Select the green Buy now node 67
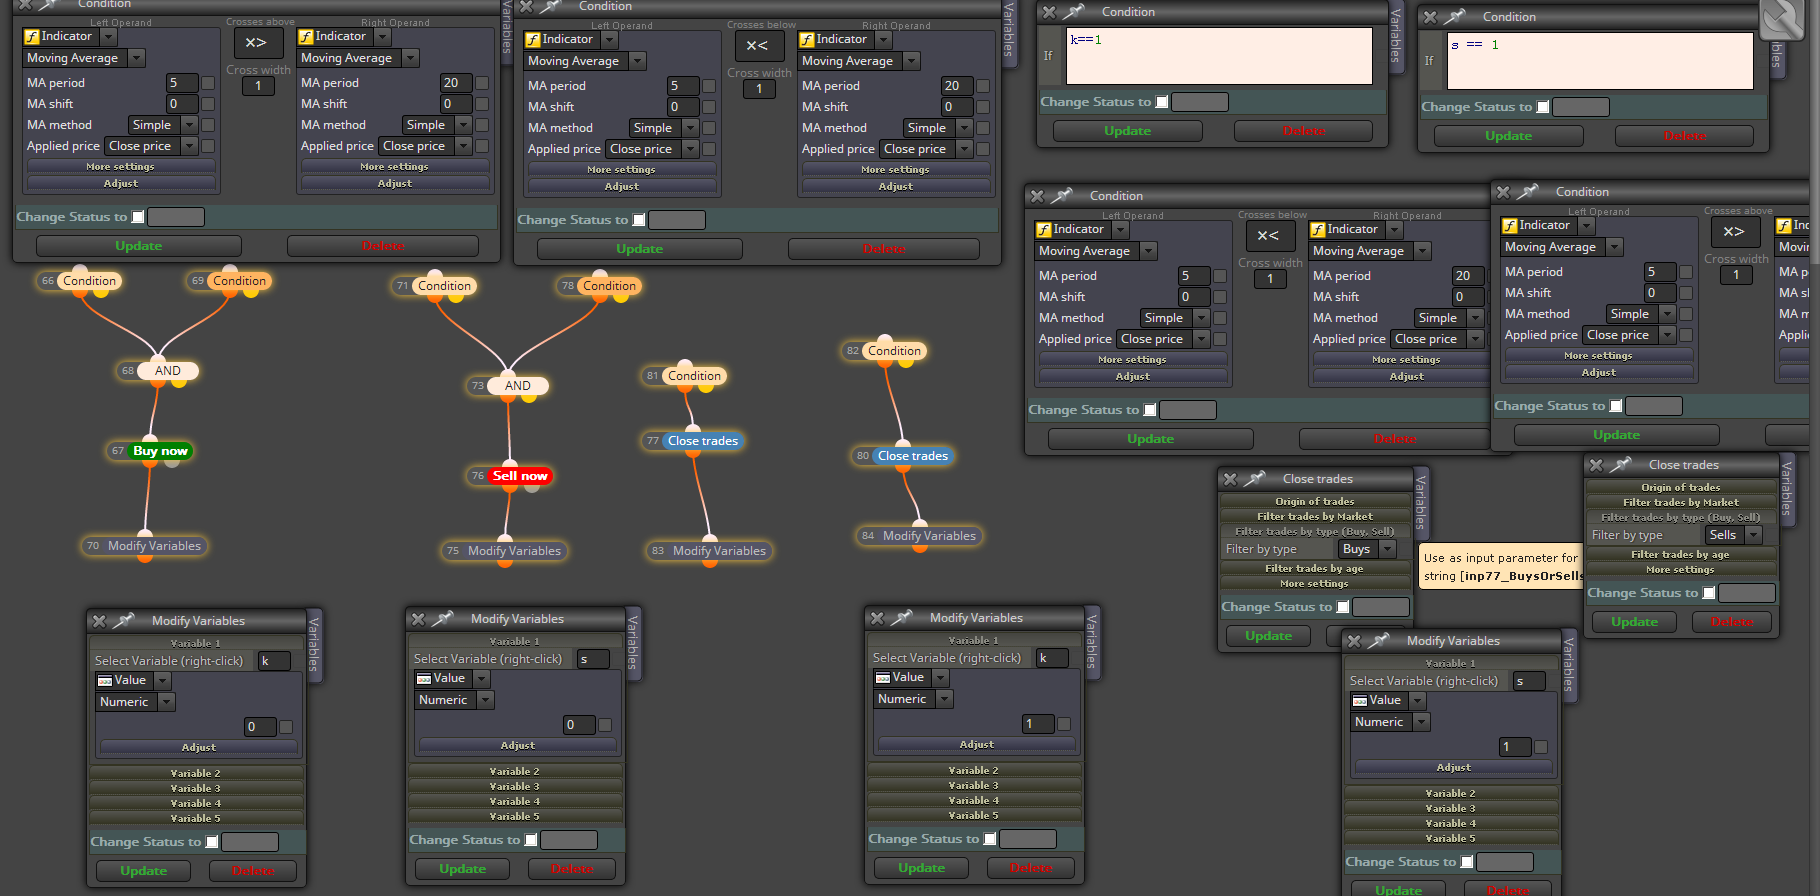1820x896 pixels. [x=160, y=451]
